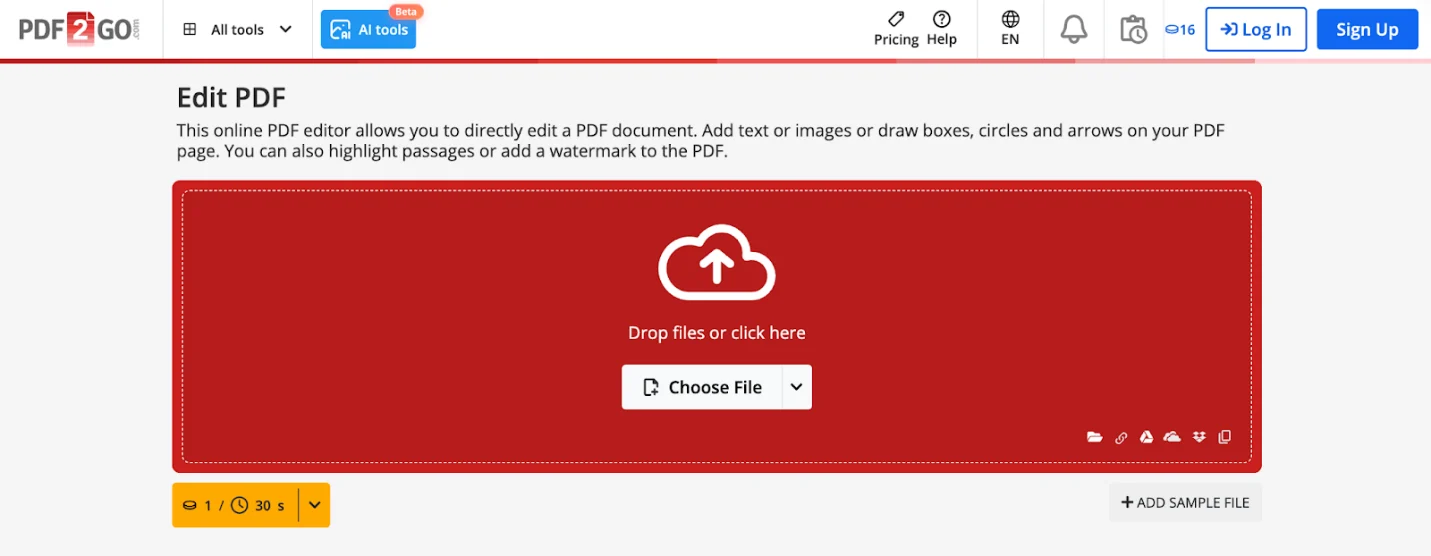
Task: Click the clipboard paste icon in upload area
Action: [1225, 437]
